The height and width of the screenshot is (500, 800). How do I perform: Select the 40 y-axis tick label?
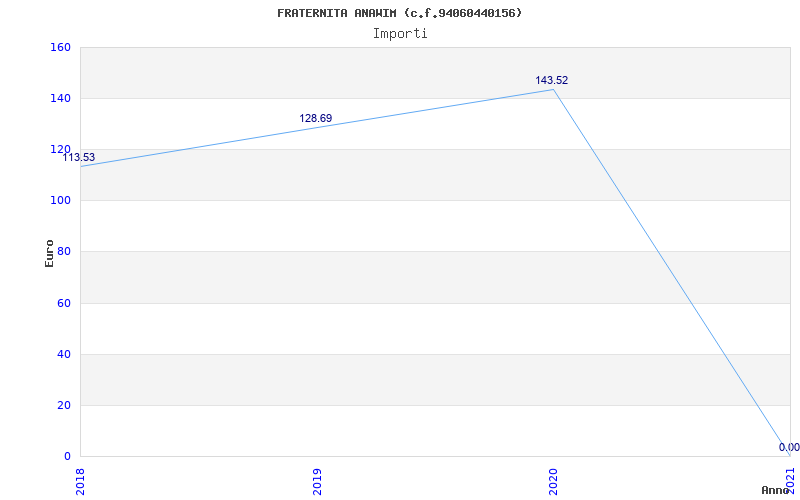pos(63,354)
